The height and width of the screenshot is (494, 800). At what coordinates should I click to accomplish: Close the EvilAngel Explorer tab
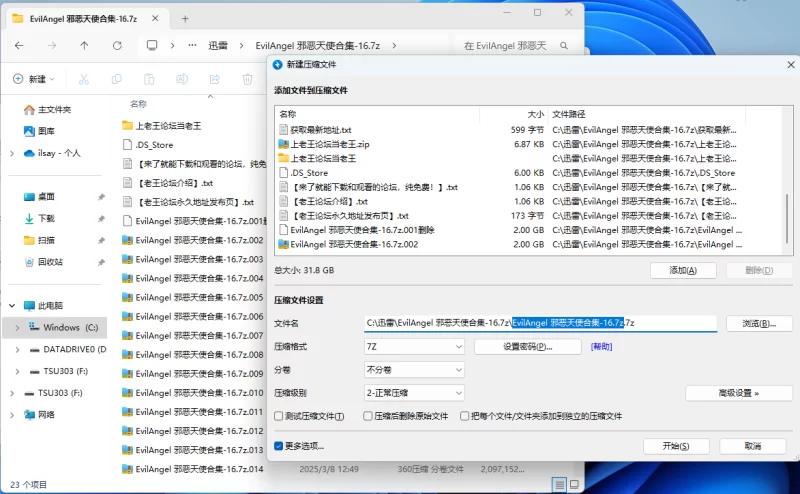pos(155,18)
